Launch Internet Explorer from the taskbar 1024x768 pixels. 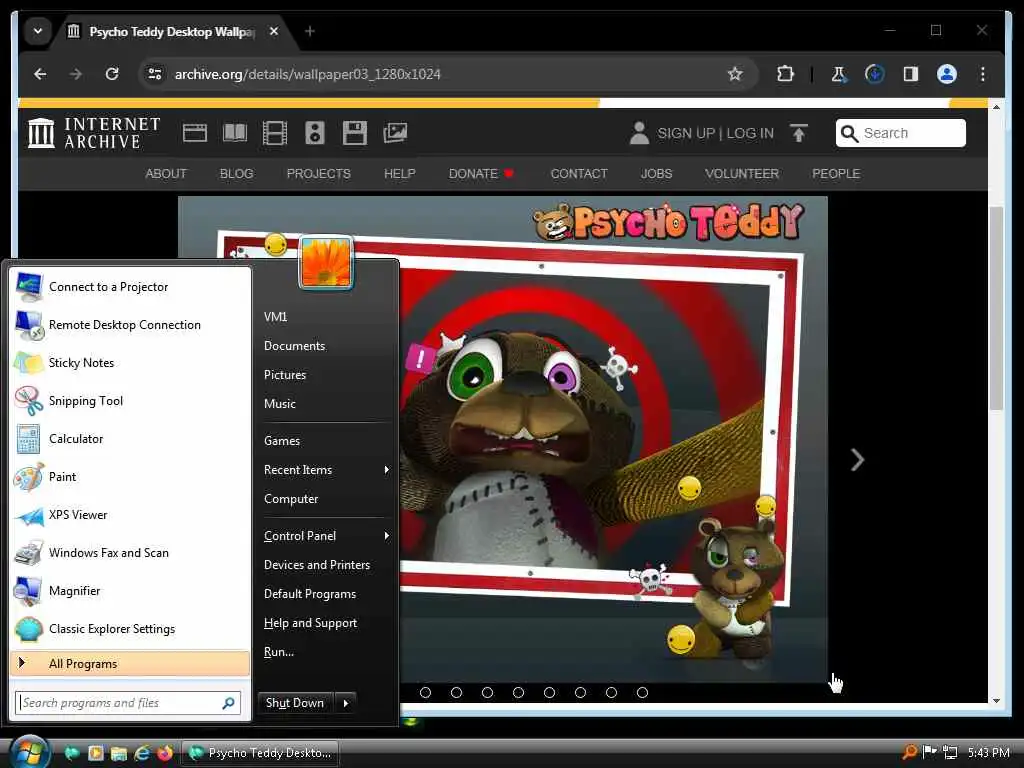[x=142, y=753]
